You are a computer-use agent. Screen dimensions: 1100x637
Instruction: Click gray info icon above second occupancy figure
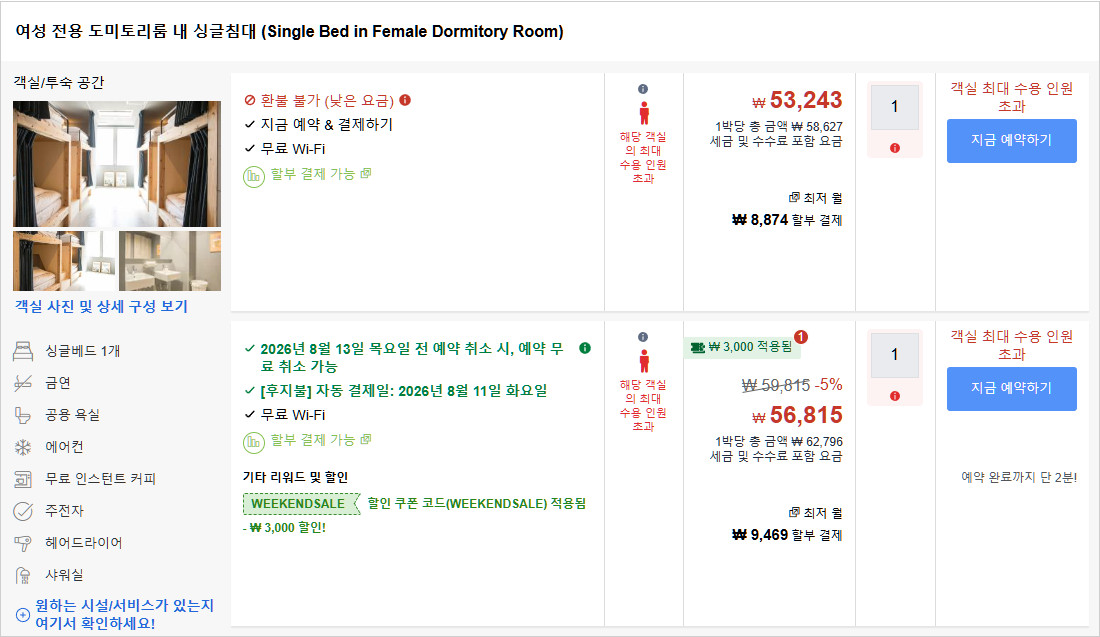click(x=643, y=337)
